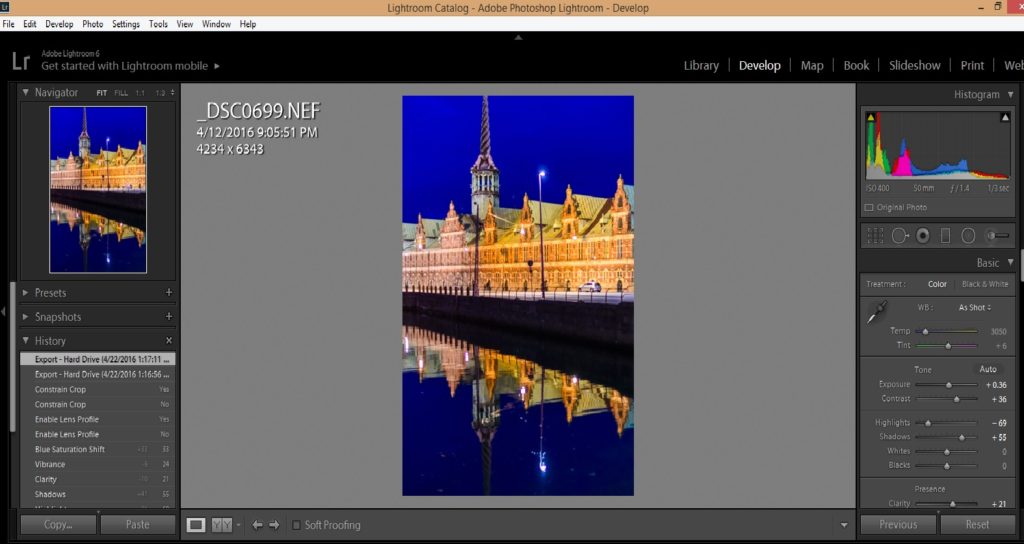Select the Spot Removal tool

click(899, 236)
